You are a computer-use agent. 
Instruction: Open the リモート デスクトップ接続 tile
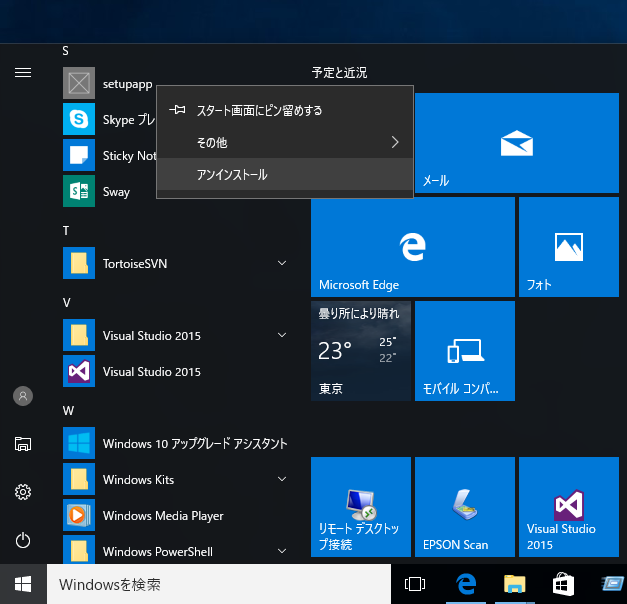click(361, 507)
